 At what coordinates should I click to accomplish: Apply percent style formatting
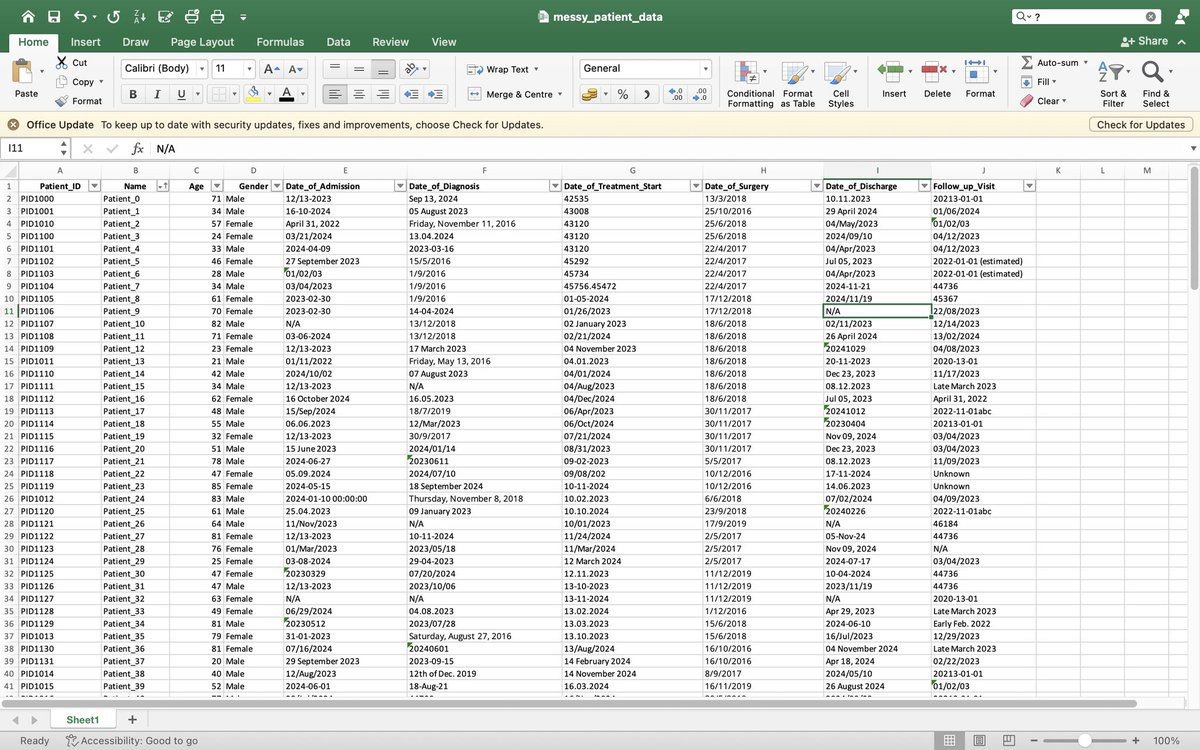(x=622, y=94)
